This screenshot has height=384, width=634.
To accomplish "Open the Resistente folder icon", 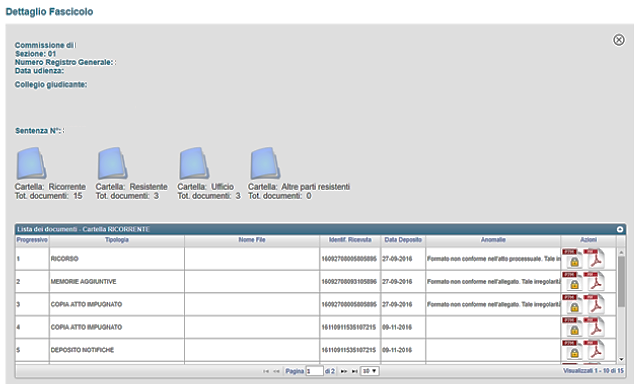I will point(112,163).
